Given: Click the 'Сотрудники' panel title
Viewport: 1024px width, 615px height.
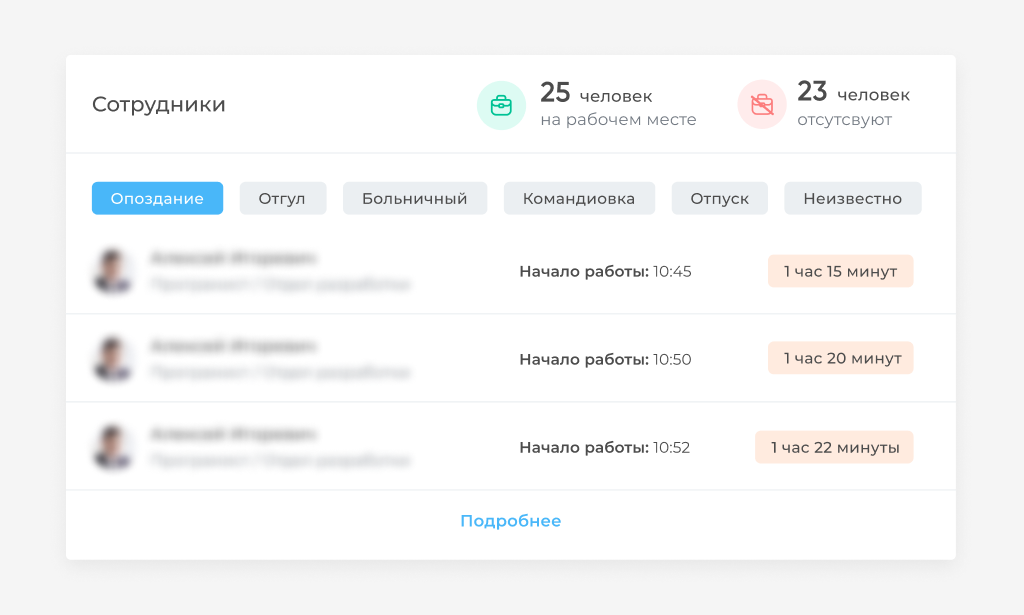Looking at the screenshot, I should [x=160, y=104].
